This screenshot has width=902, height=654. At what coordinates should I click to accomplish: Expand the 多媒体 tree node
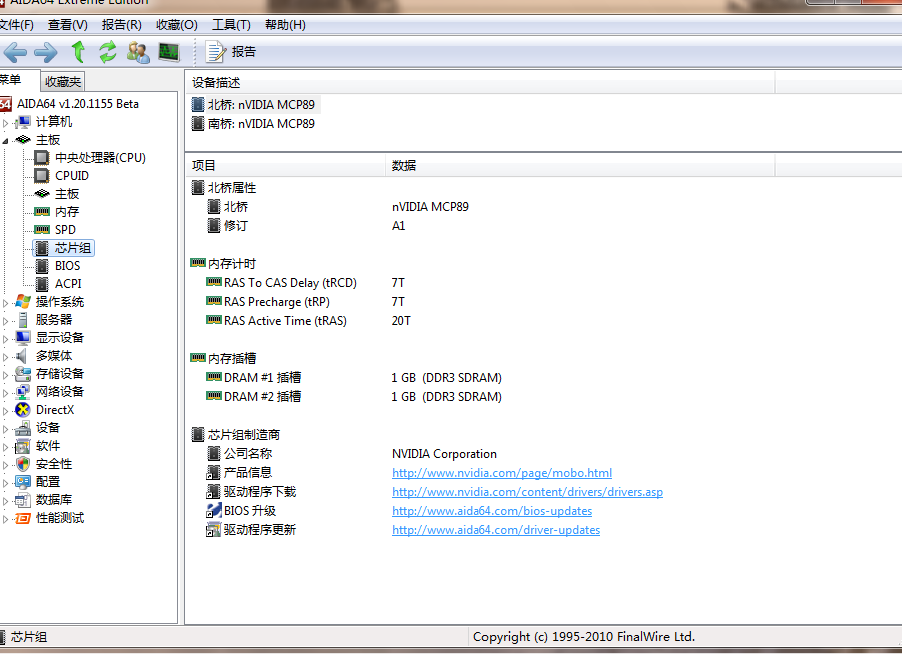tap(6, 357)
